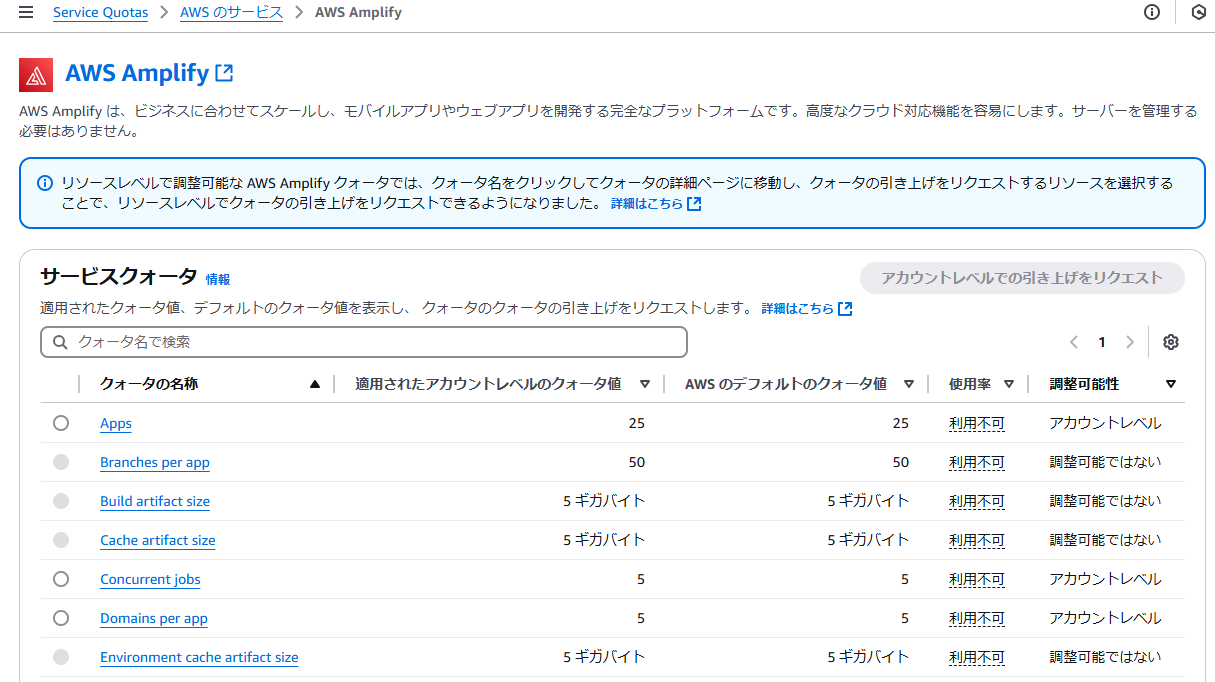
Task: Go to next page arrow in pagination
Action: tap(1130, 342)
